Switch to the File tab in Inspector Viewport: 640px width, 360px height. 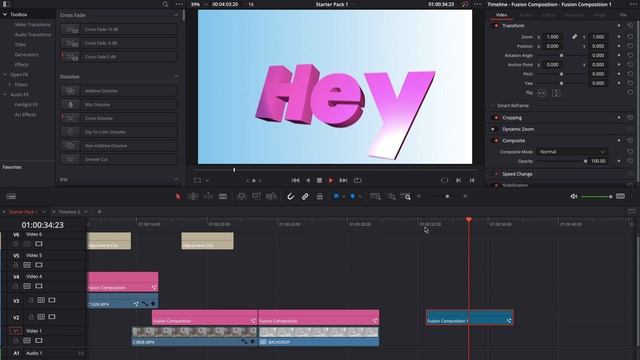[x=623, y=15]
